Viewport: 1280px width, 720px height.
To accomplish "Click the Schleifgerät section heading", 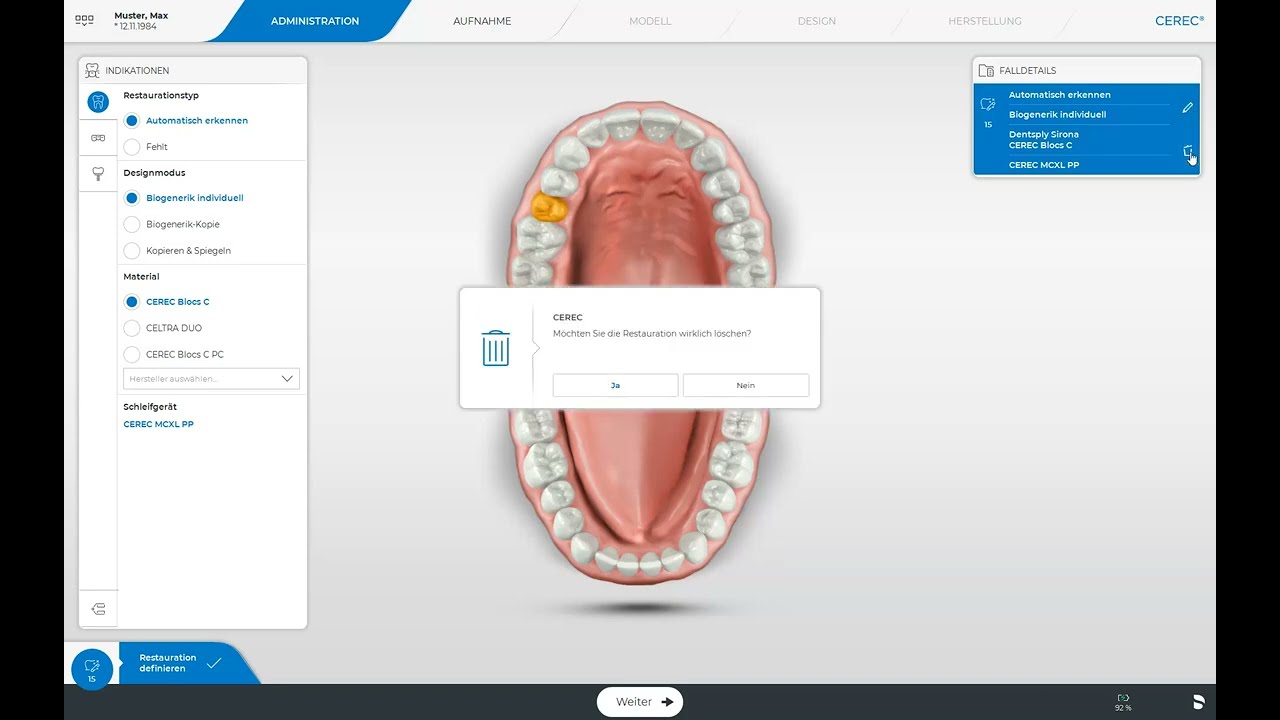I will tap(150, 407).
